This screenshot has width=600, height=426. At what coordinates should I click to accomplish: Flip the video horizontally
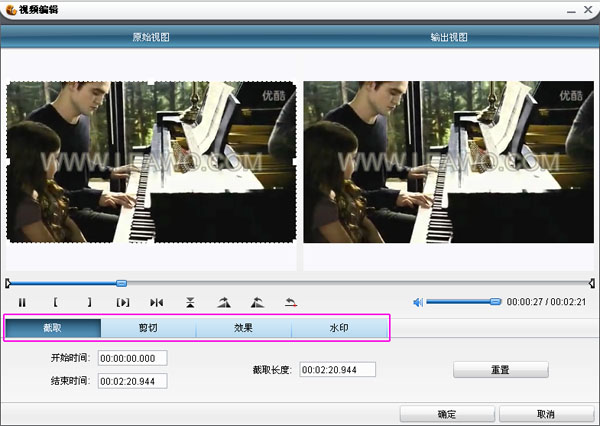157,302
